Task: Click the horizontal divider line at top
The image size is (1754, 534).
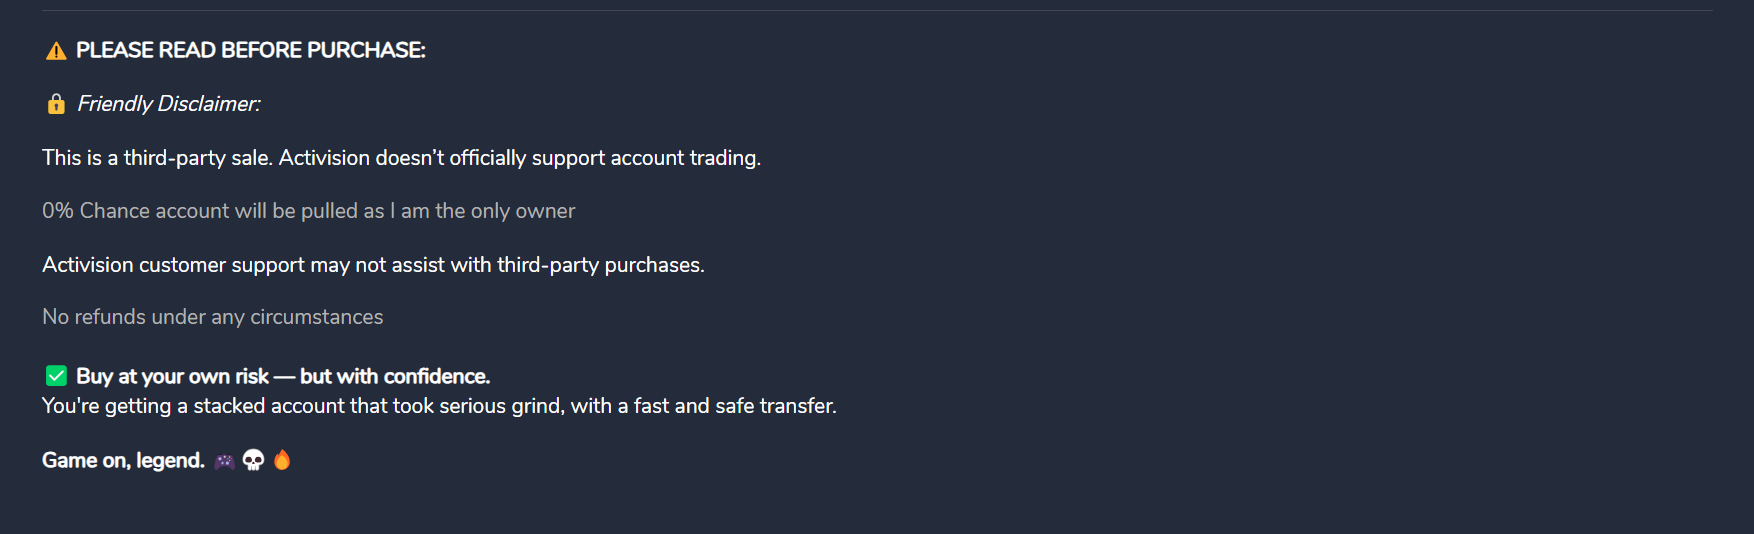Action: [x=877, y=11]
